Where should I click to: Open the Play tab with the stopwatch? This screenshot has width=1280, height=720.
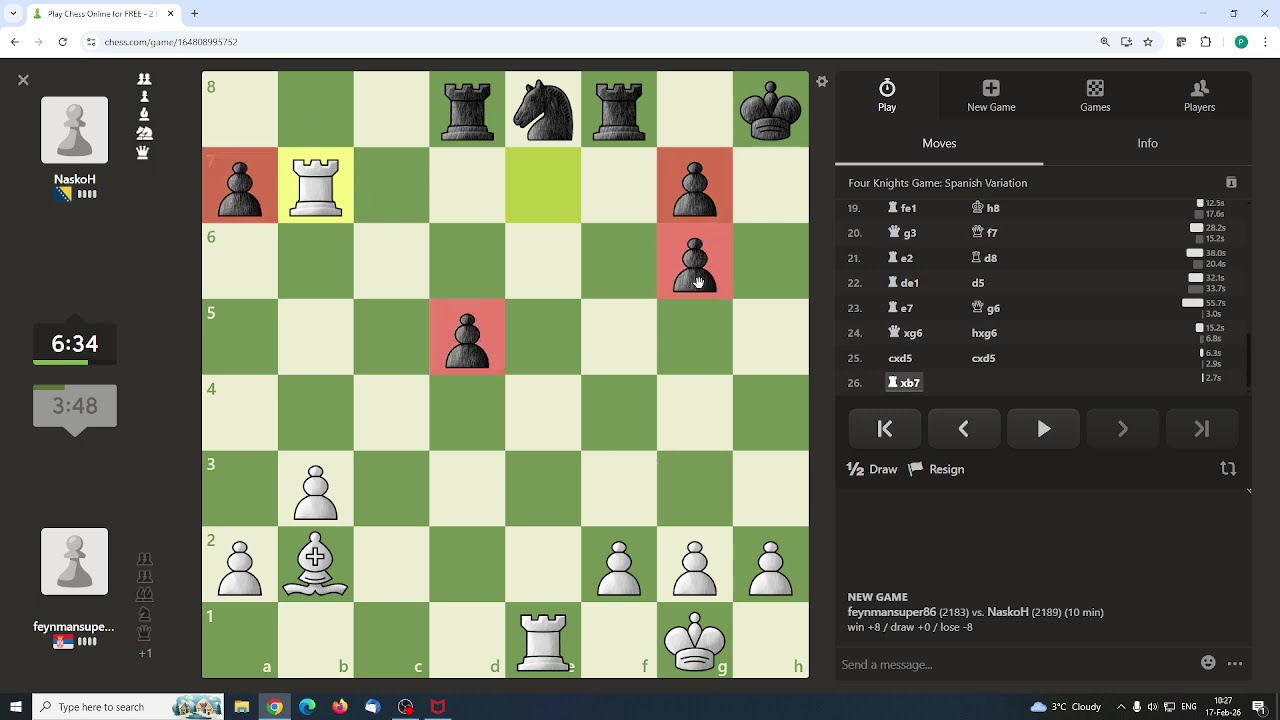point(887,96)
